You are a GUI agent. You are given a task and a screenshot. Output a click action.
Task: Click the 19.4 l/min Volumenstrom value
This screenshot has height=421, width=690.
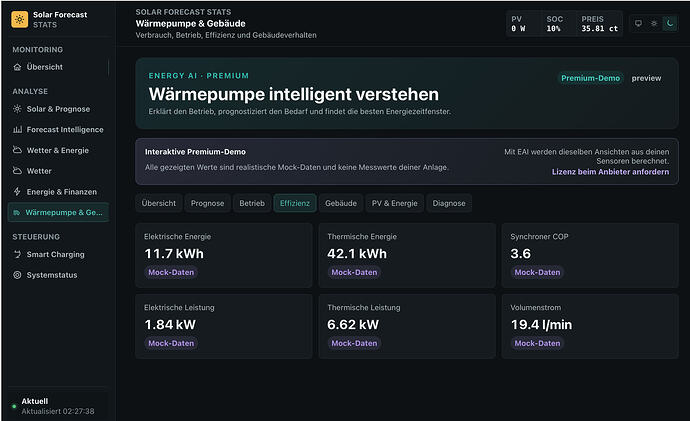pyautogui.click(x=541, y=325)
